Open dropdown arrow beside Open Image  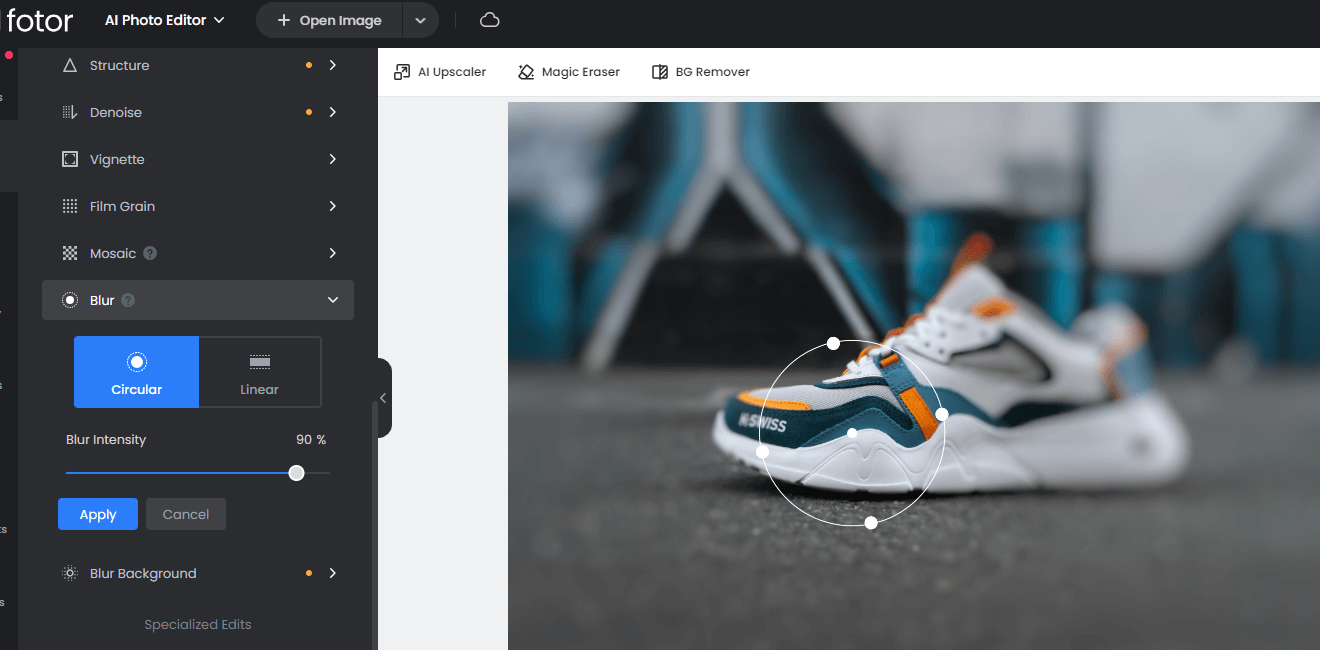[421, 20]
